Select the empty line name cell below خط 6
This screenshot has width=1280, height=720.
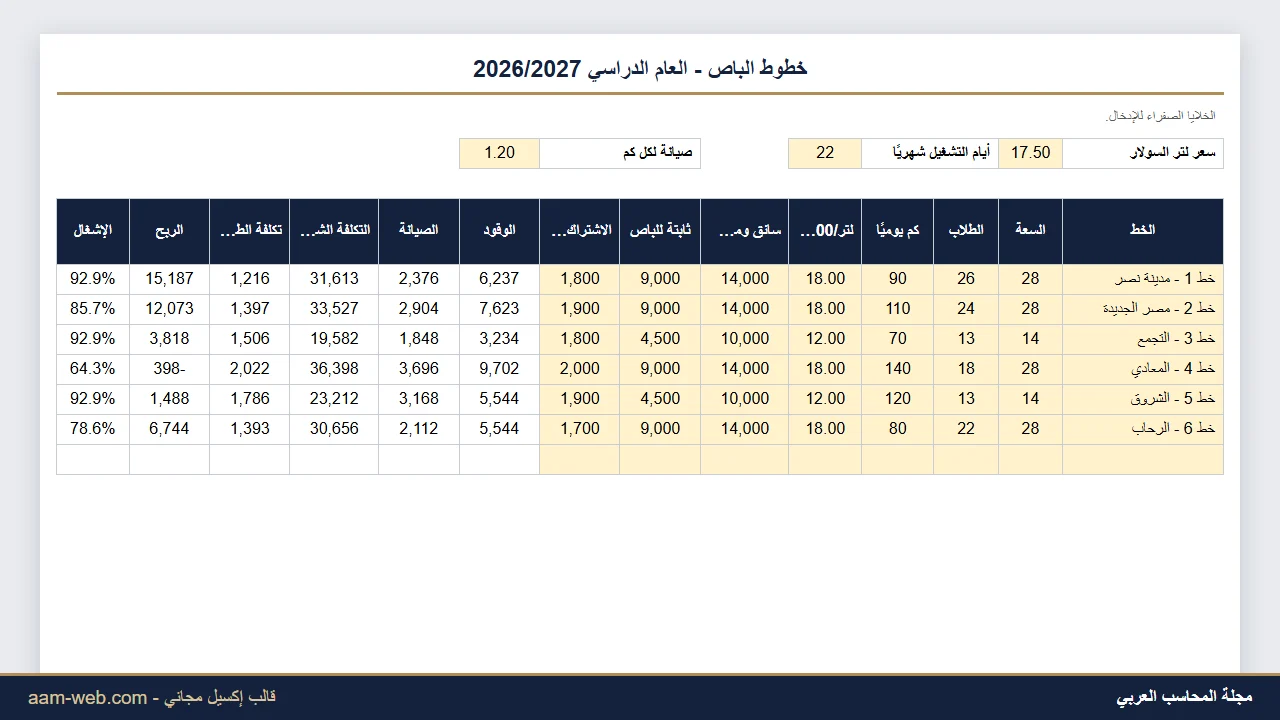coord(1142,459)
